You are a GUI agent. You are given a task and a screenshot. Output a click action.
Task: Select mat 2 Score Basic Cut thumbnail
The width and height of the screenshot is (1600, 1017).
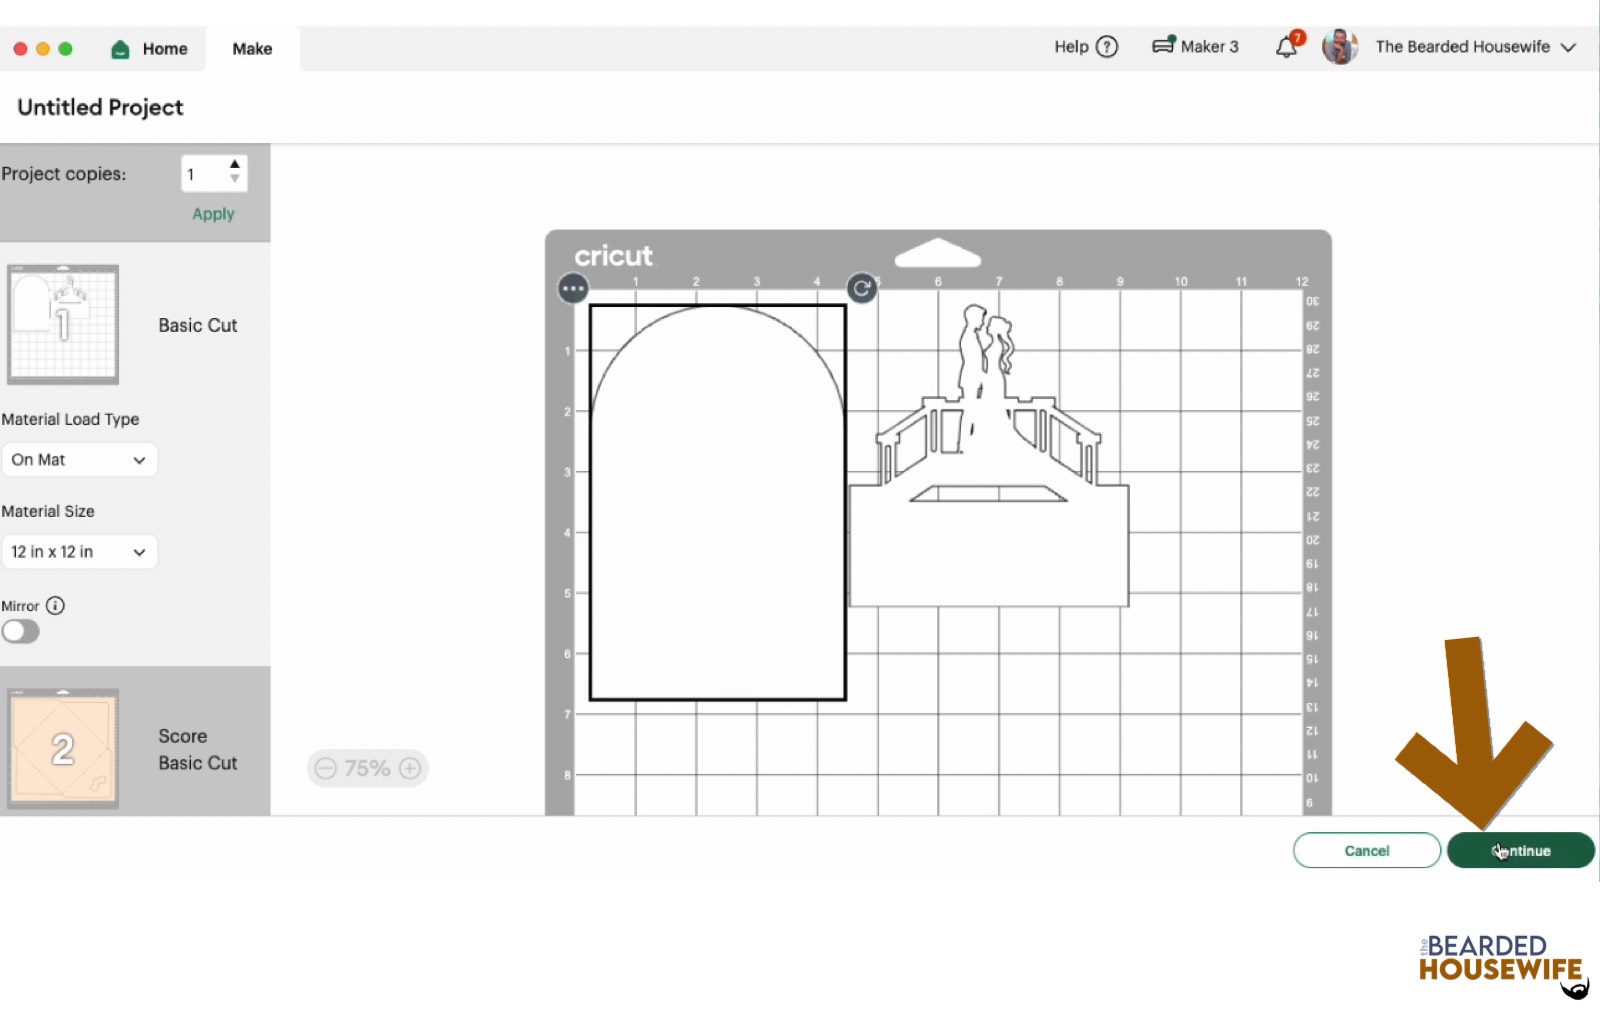(63, 748)
